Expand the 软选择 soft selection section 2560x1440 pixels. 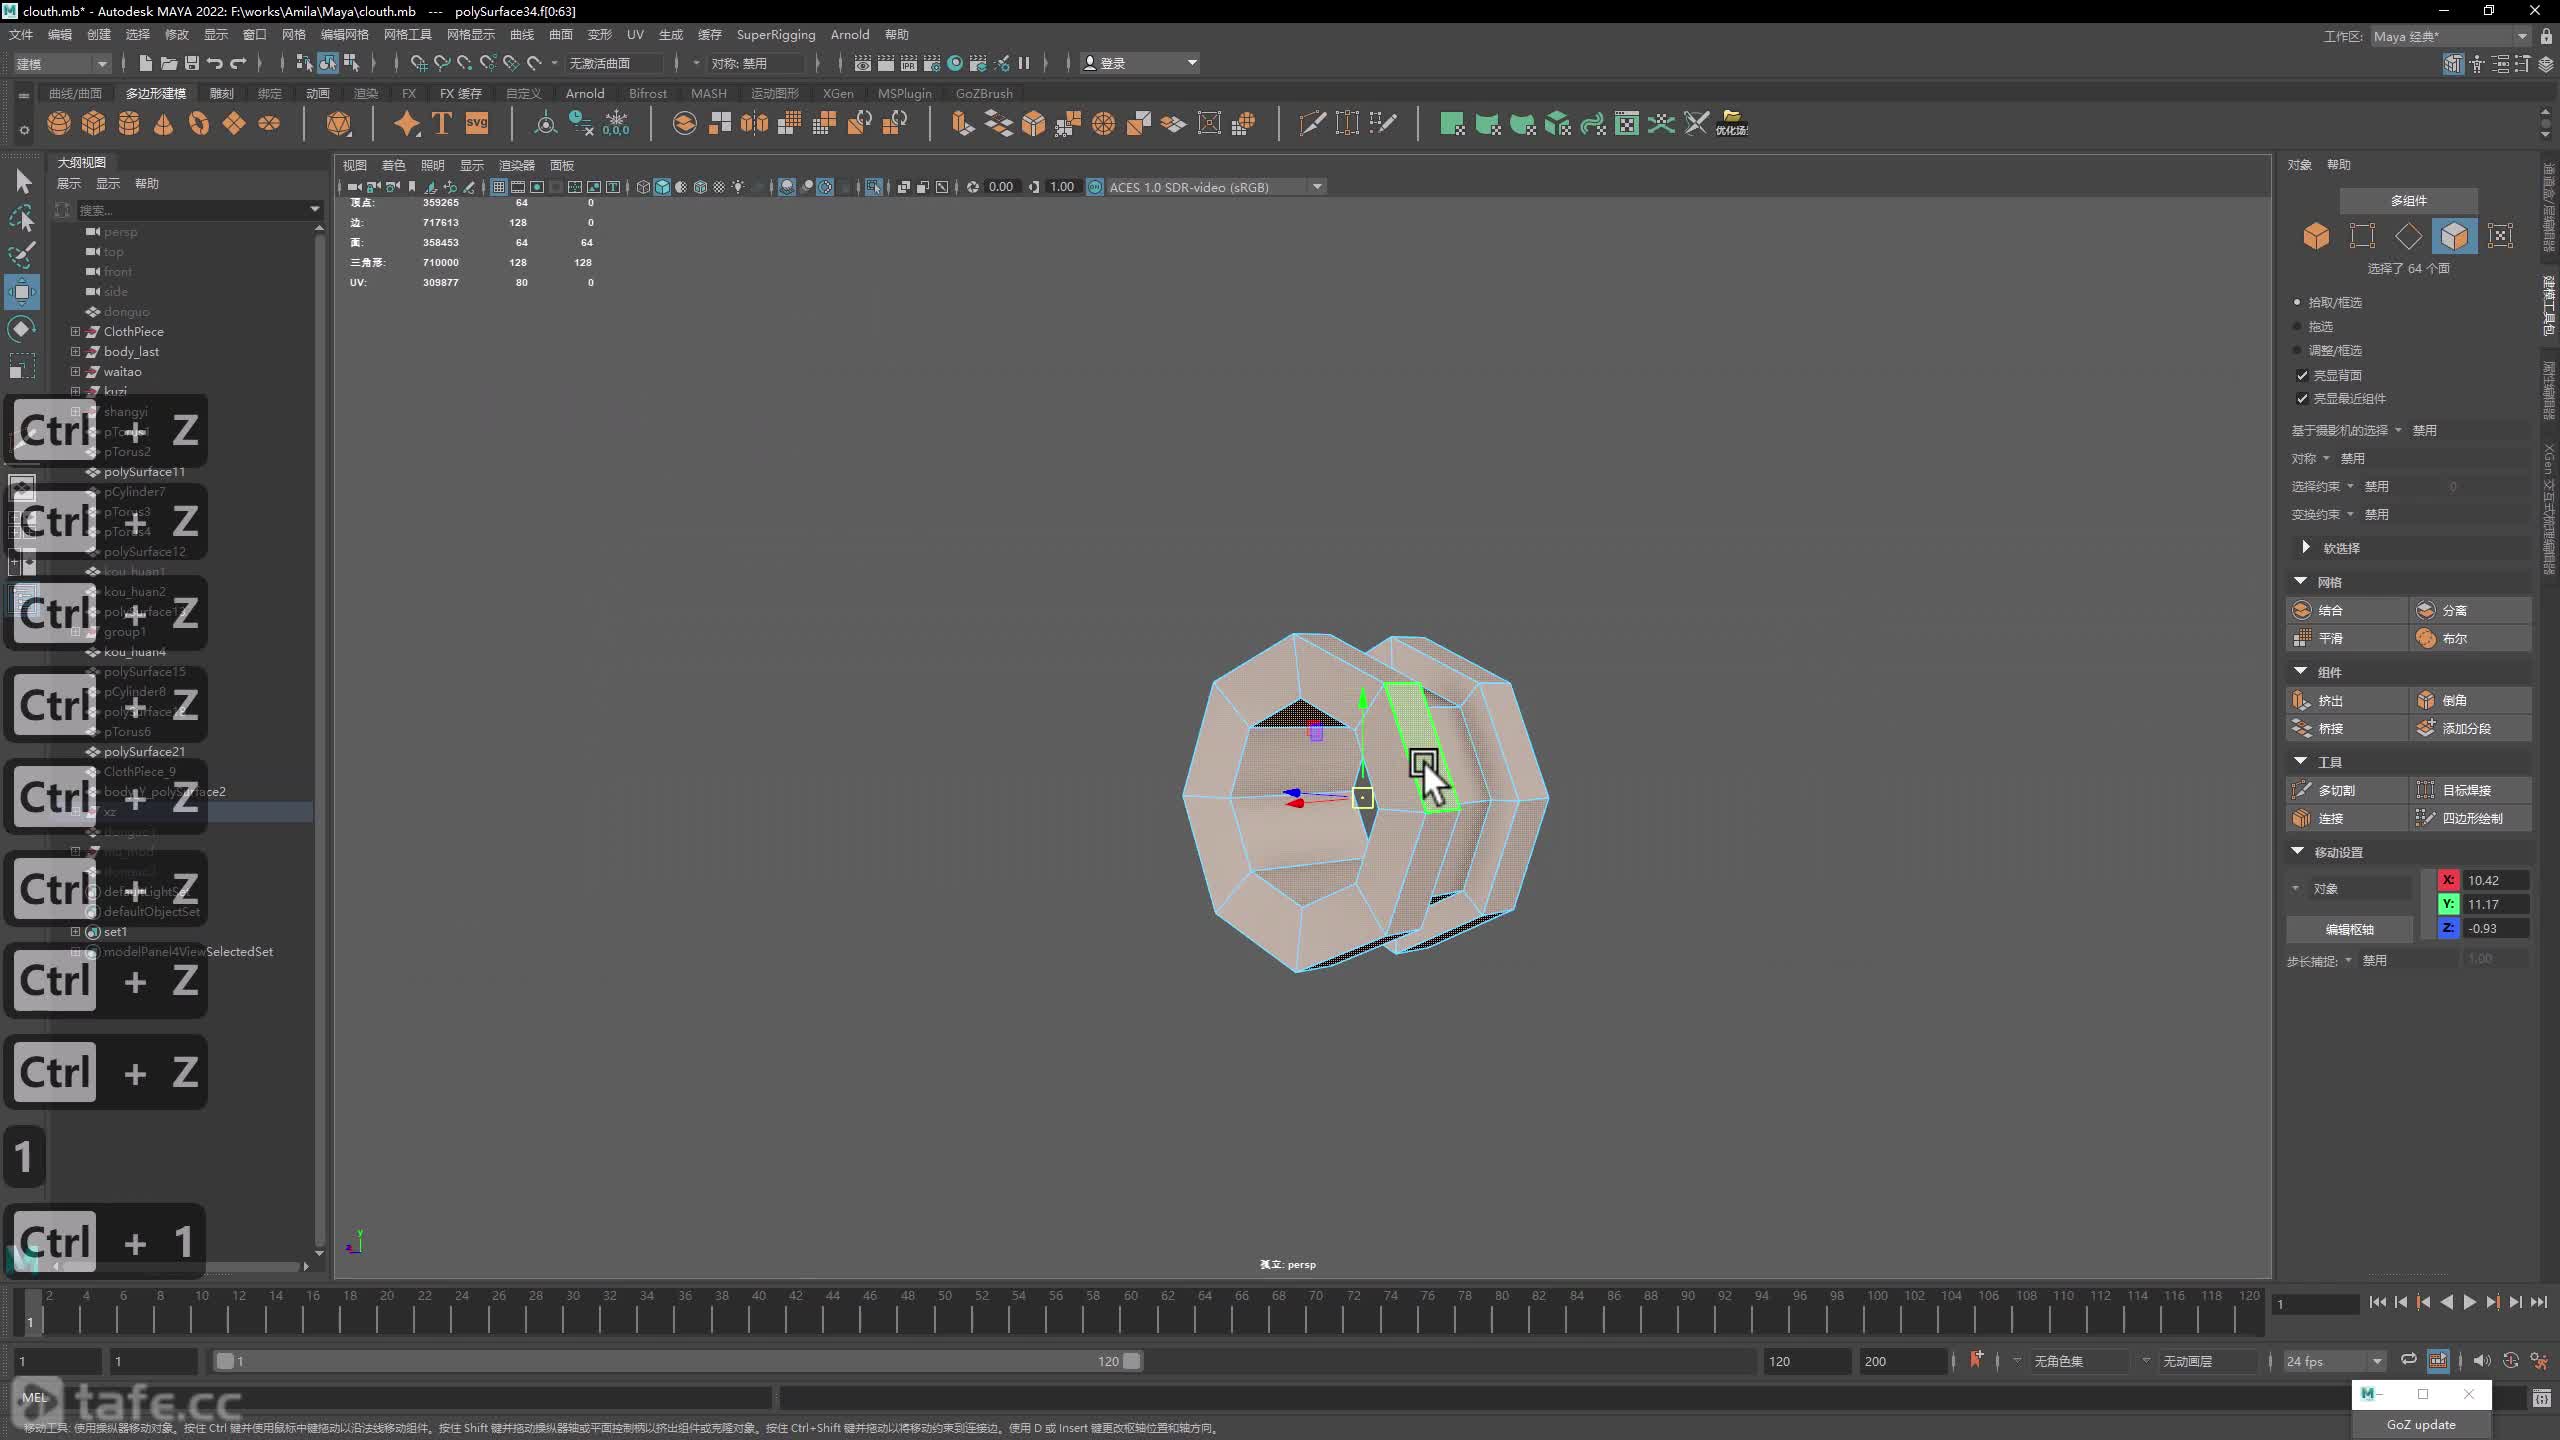(x=2305, y=547)
